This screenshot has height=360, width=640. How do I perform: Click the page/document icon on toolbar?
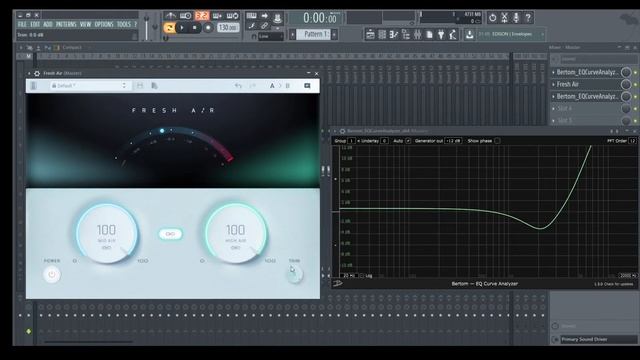point(429,35)
